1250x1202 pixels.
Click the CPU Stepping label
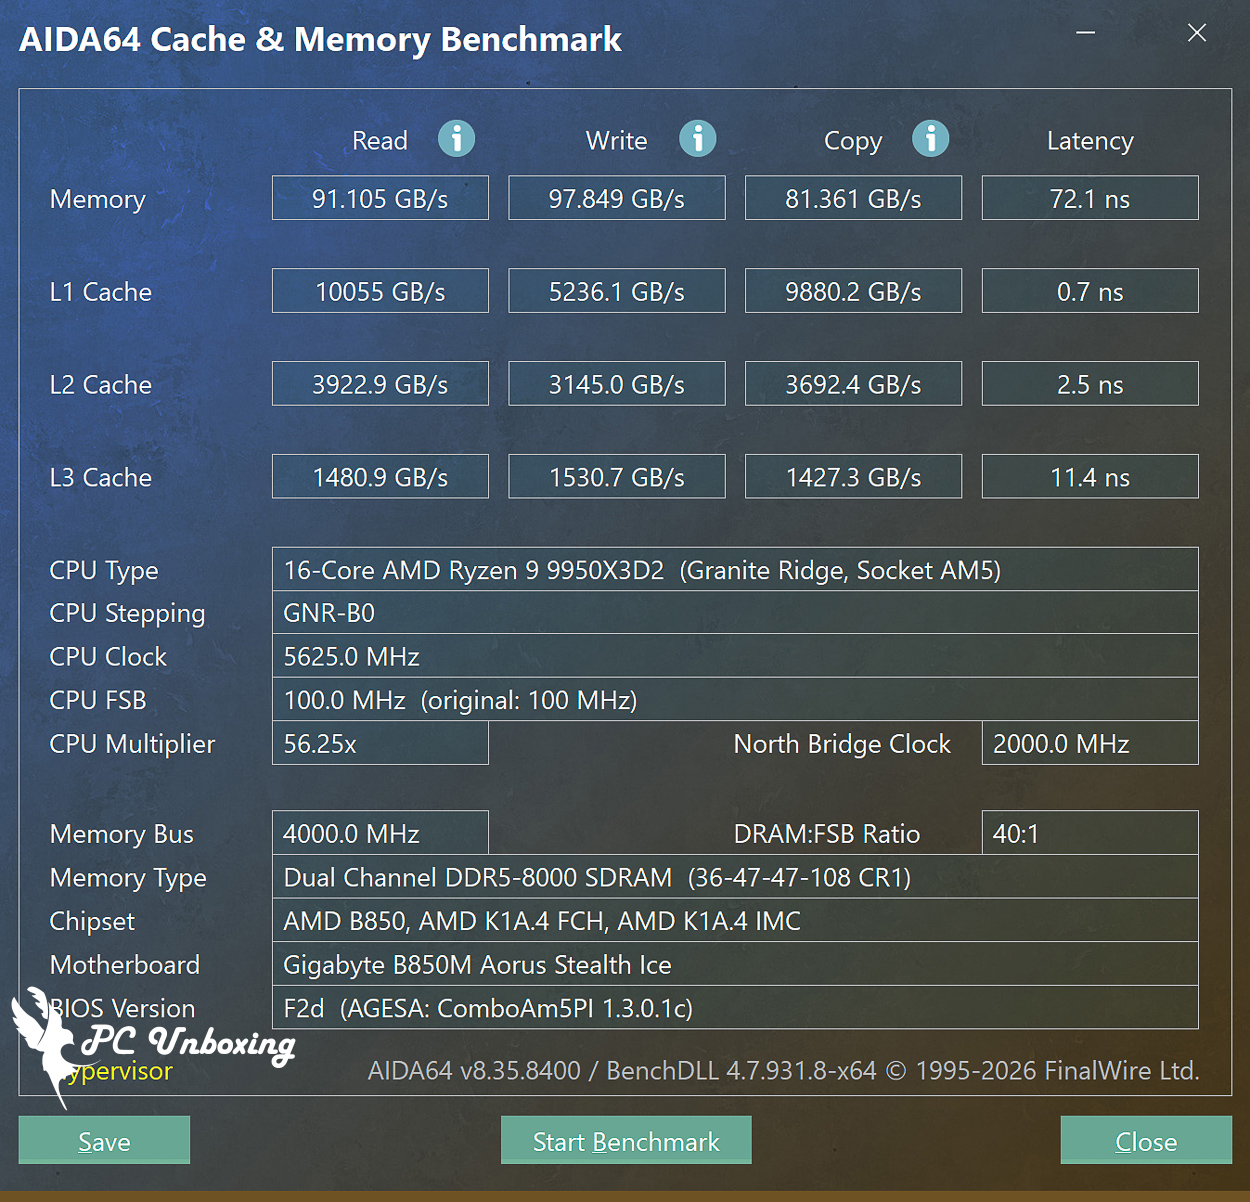(127, 613)
